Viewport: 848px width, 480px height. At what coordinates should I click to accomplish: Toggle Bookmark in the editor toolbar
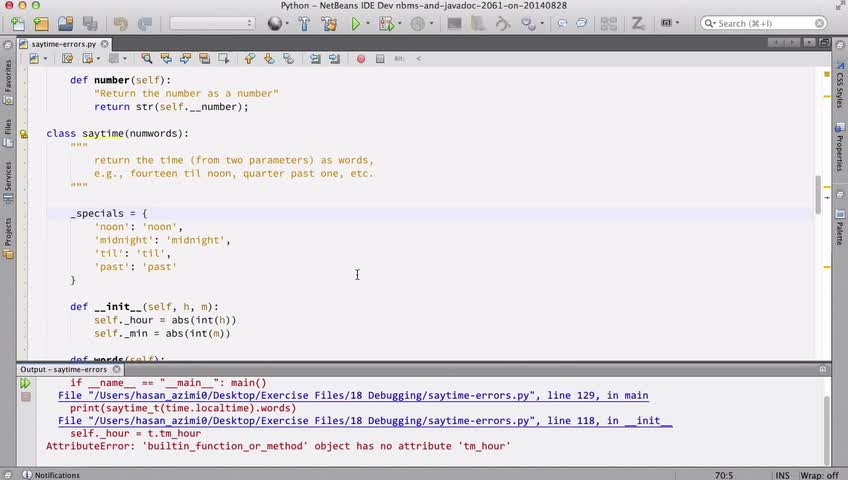point(288,58)
